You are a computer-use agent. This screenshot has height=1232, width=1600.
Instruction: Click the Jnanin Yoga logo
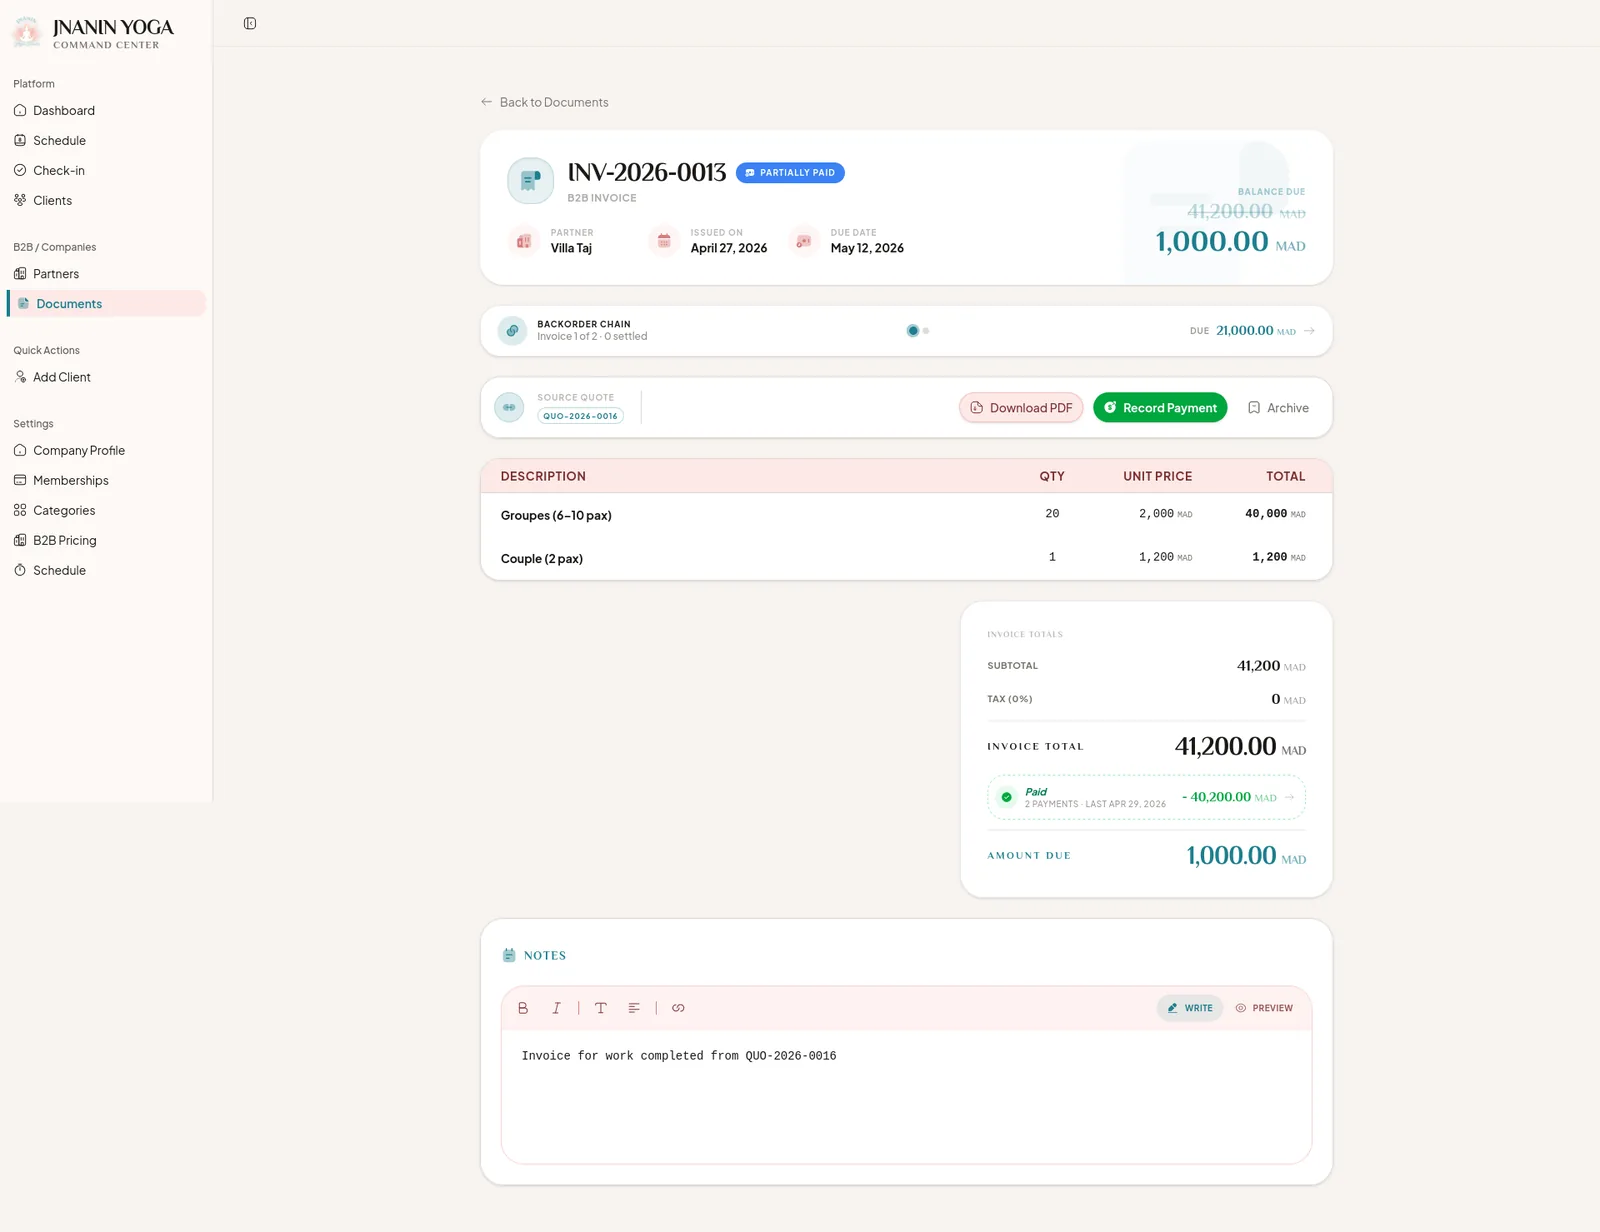tap(27, 33)
